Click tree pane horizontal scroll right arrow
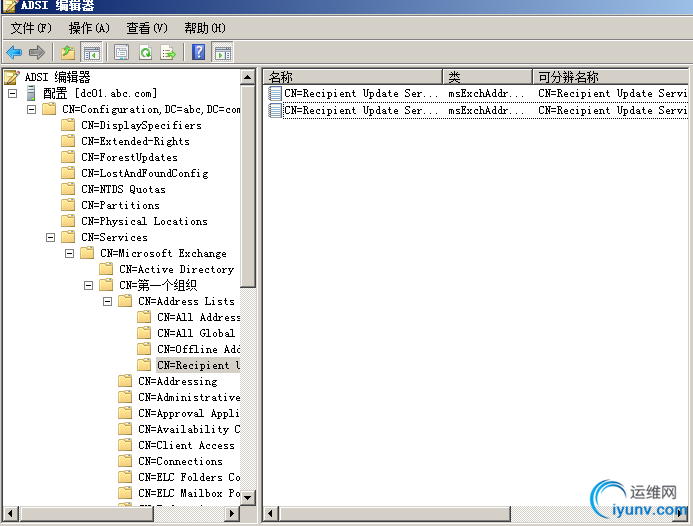Screen dimensions: 693x526 (232, 514)
